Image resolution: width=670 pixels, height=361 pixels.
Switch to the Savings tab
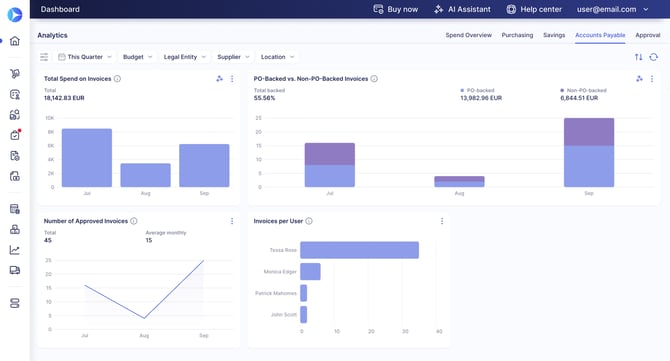click(x=554, y=35)
